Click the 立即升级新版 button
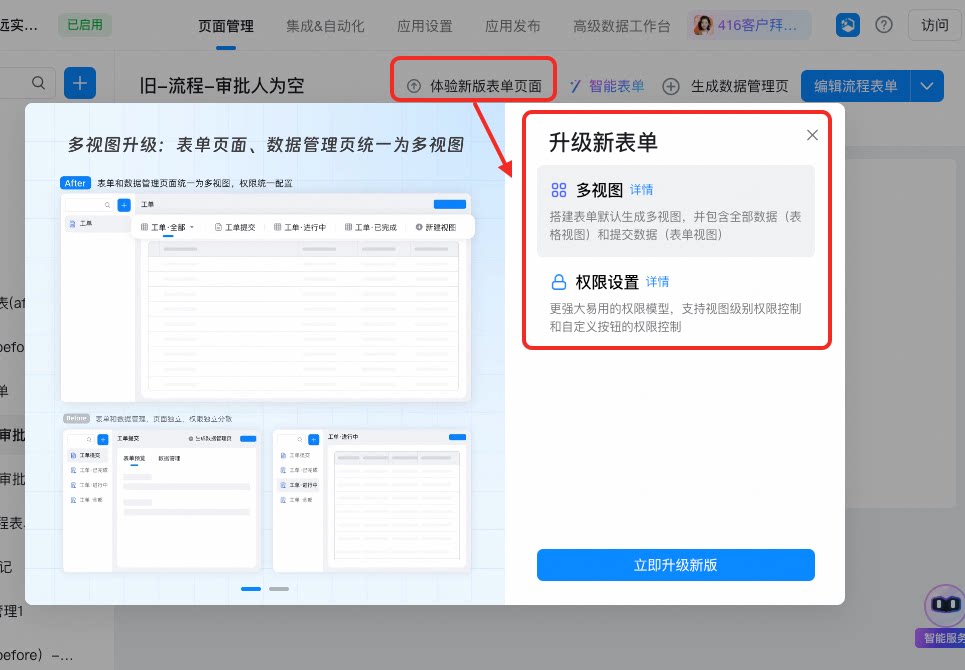 coord(676,565)
